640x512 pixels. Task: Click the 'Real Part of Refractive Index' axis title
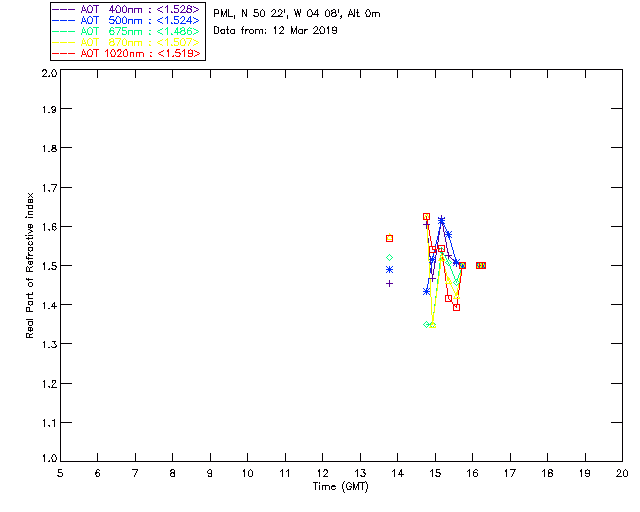(29, 265)
